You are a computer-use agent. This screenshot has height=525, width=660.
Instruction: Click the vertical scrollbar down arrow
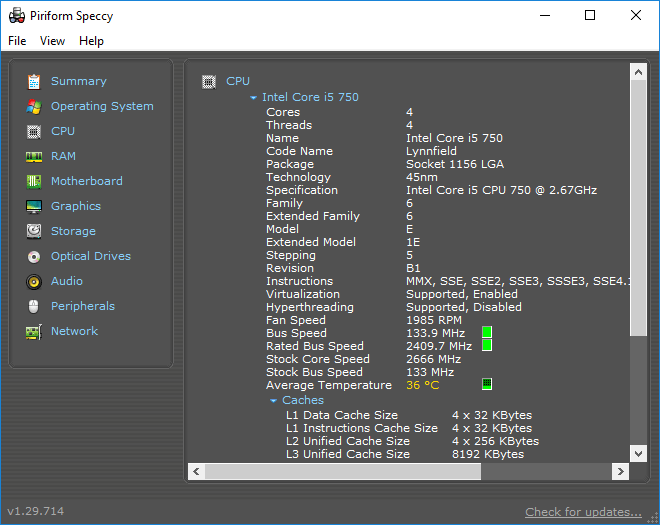point(638,453)
